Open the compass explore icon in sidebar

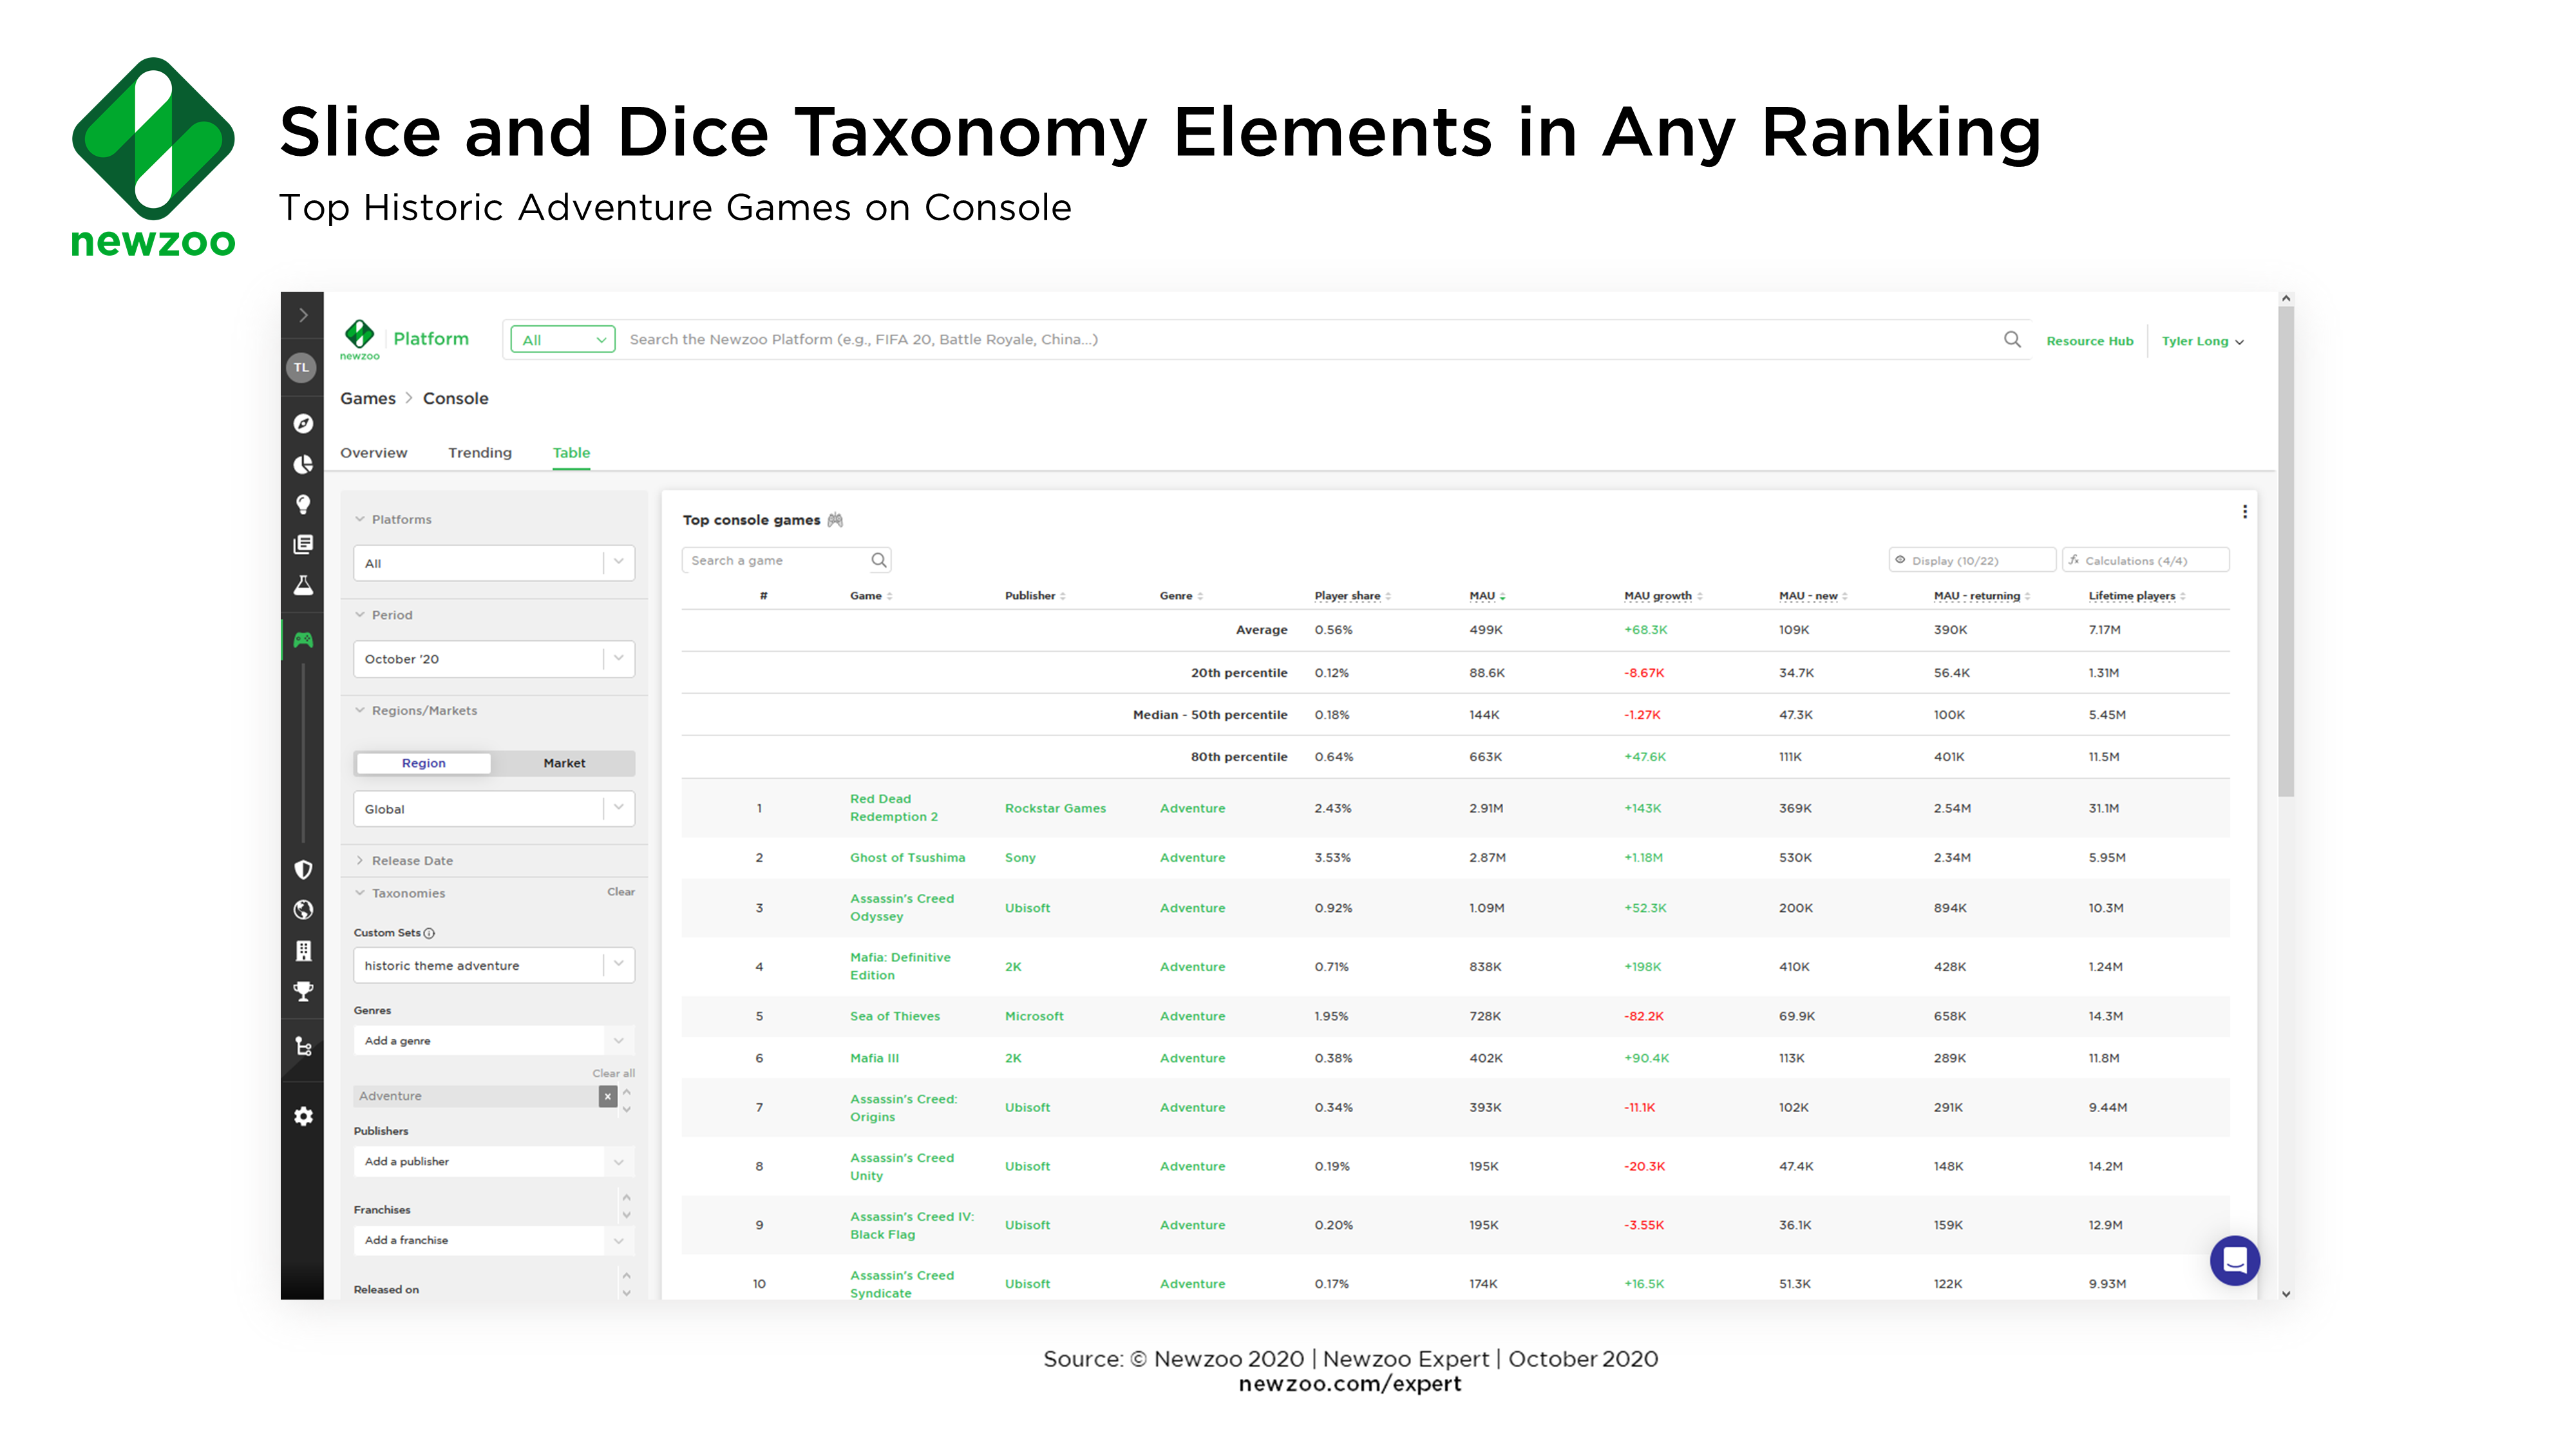pyautogui.click(x=303, y=424)
